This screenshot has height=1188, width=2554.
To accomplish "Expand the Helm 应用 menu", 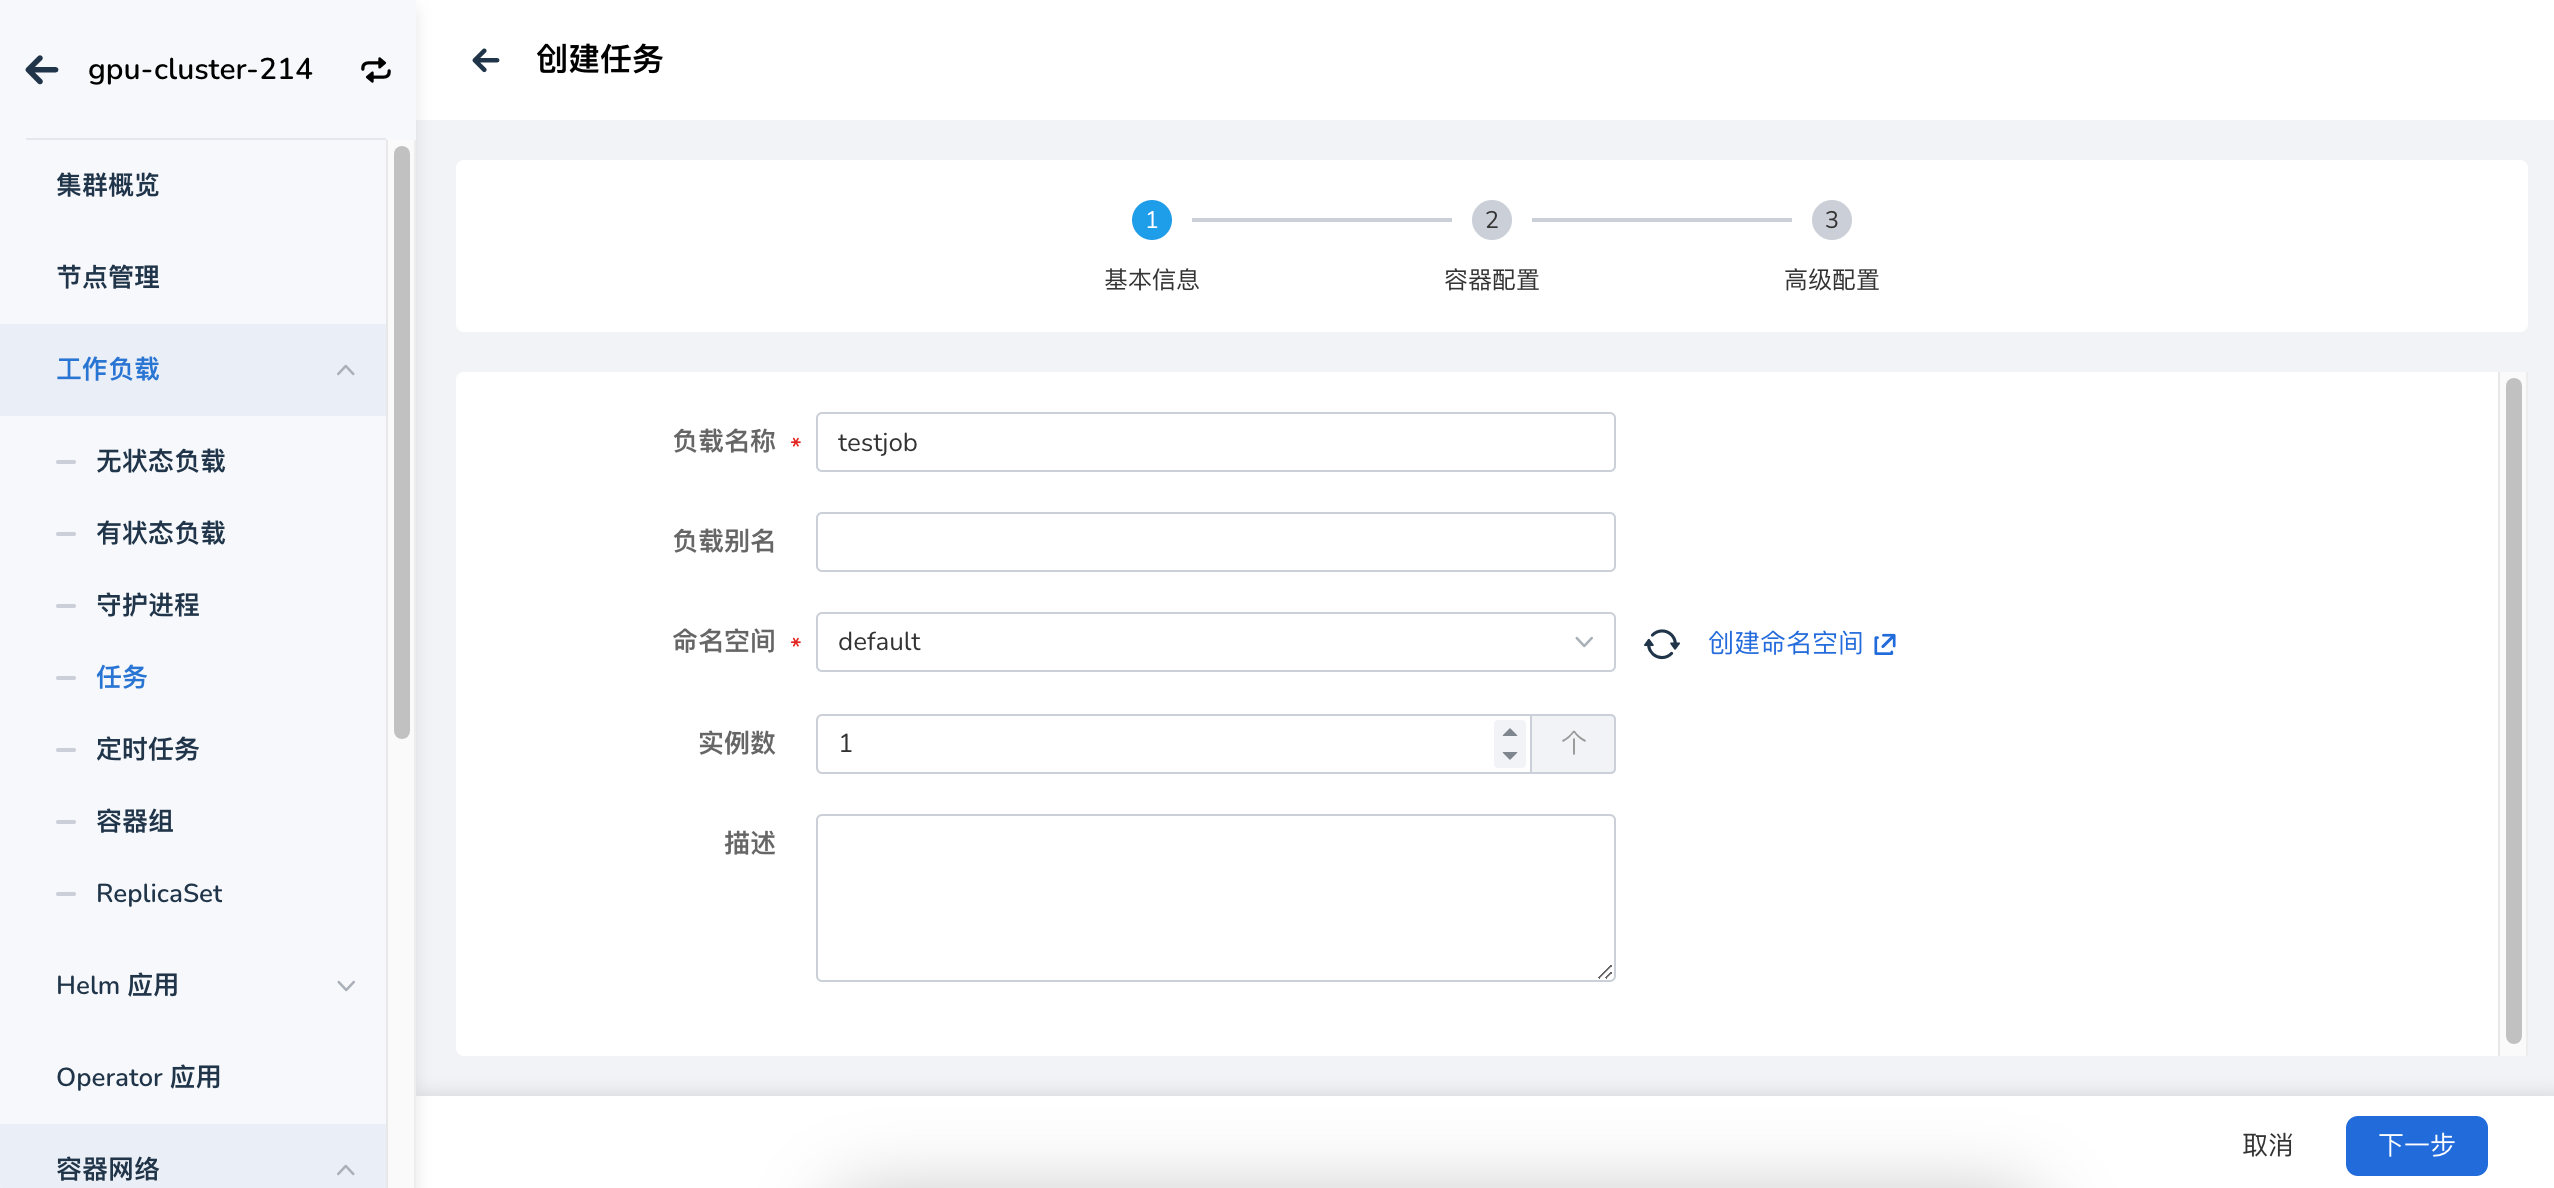I will [346, 986].
